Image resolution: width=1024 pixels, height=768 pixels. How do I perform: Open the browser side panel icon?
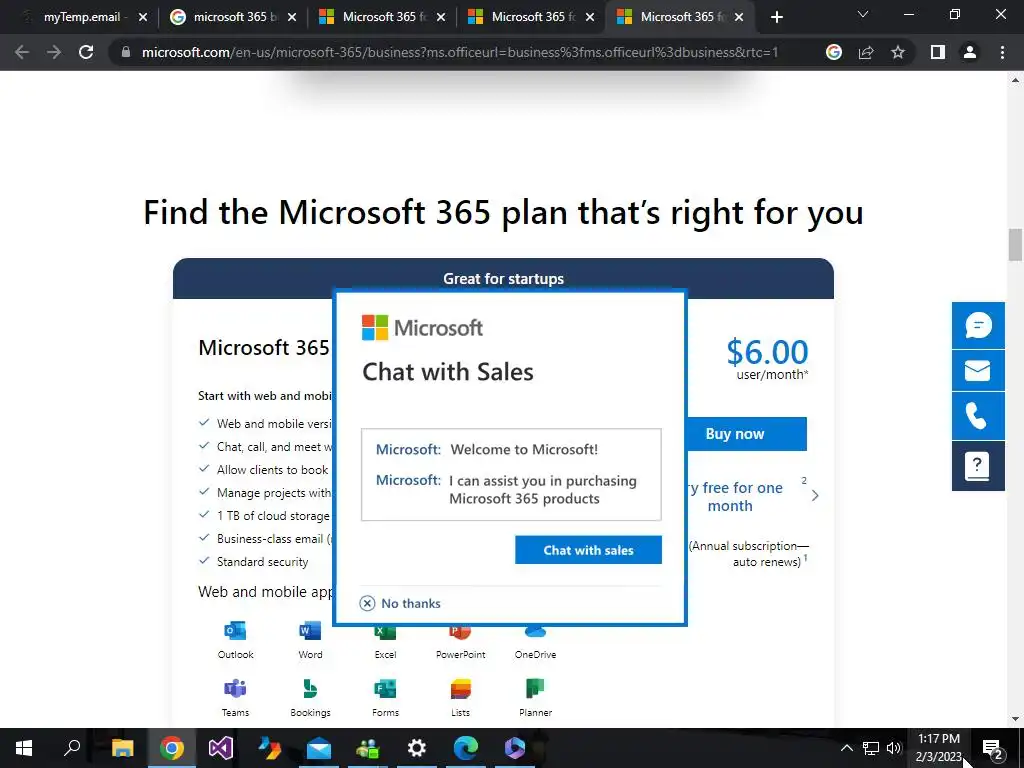938,52
